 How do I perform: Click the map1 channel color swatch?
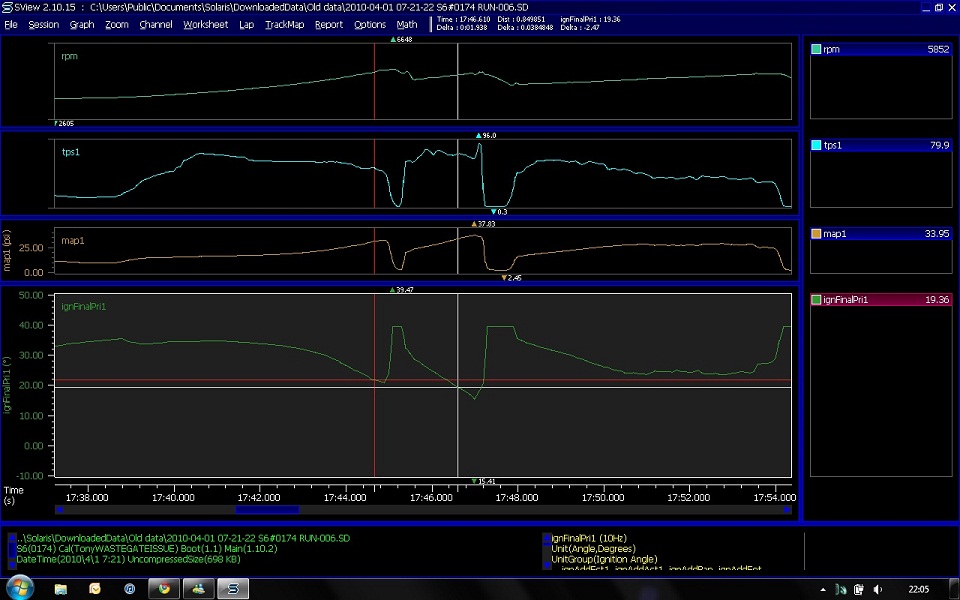[x=816, y=234]
